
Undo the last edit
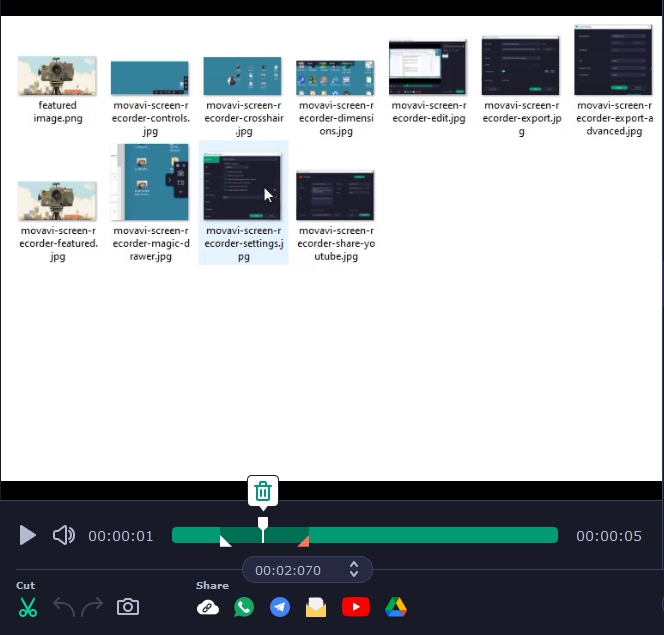point(64,607)
